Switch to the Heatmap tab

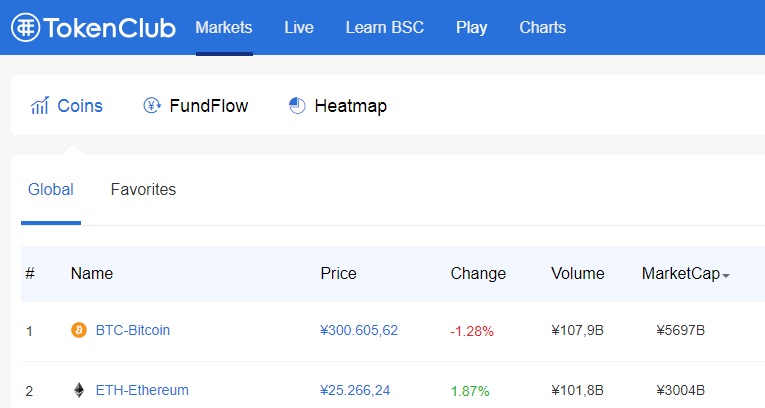[x=338, y=105]
